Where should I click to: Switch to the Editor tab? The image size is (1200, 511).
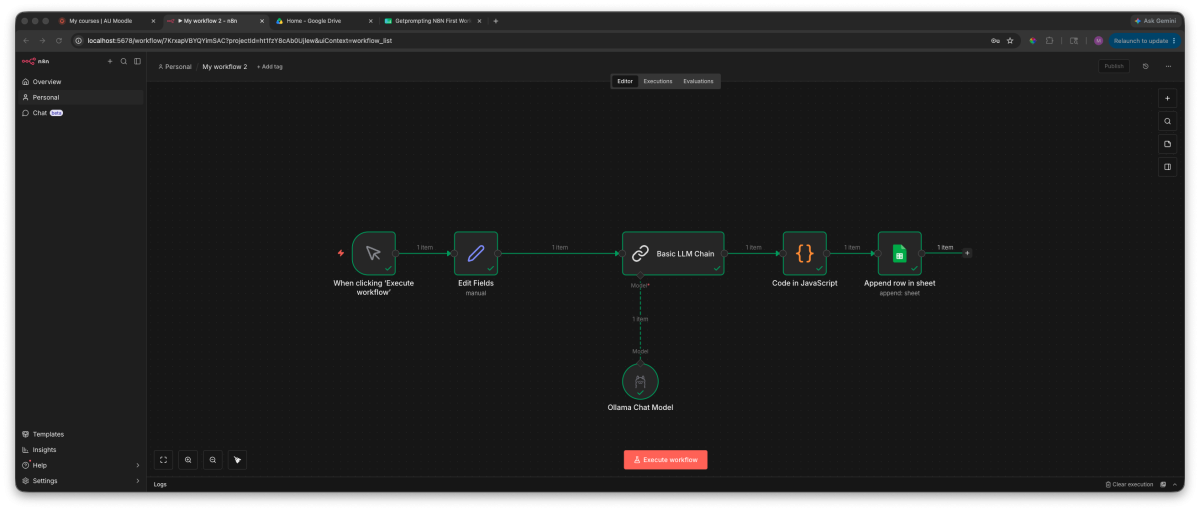[x=625, y=81]
